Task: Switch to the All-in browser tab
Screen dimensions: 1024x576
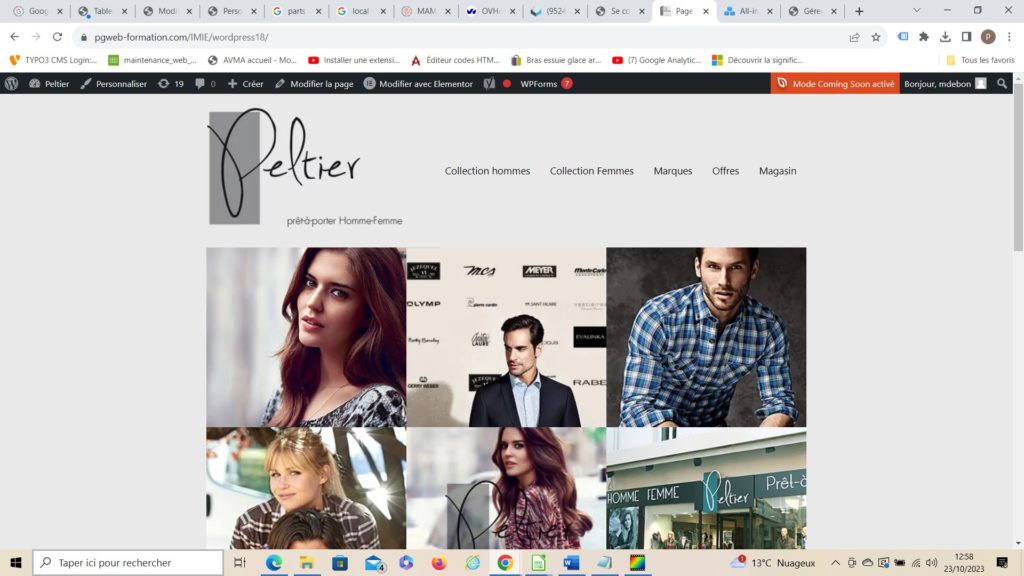Action: (x=748, y=11)
